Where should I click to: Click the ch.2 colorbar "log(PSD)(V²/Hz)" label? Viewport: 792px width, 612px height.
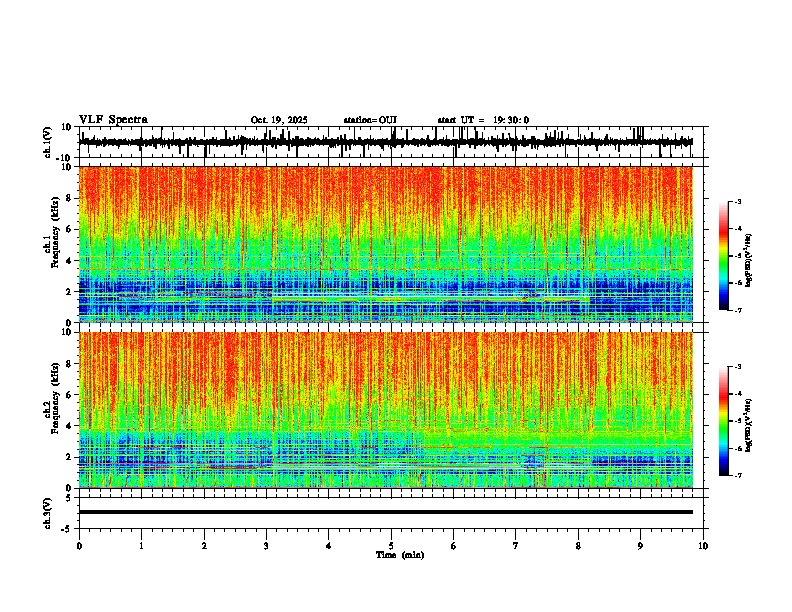click(748, 425)
